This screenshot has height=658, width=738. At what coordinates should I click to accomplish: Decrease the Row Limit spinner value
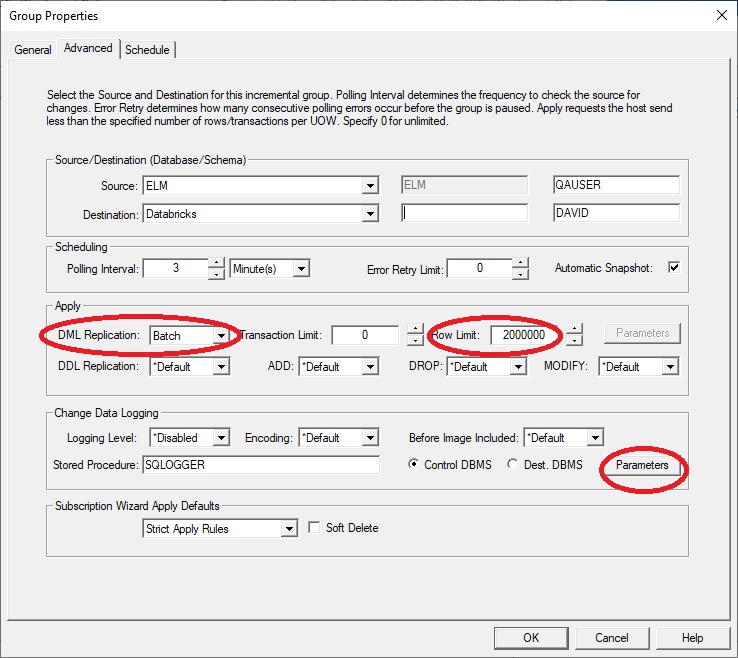(573, 341)
